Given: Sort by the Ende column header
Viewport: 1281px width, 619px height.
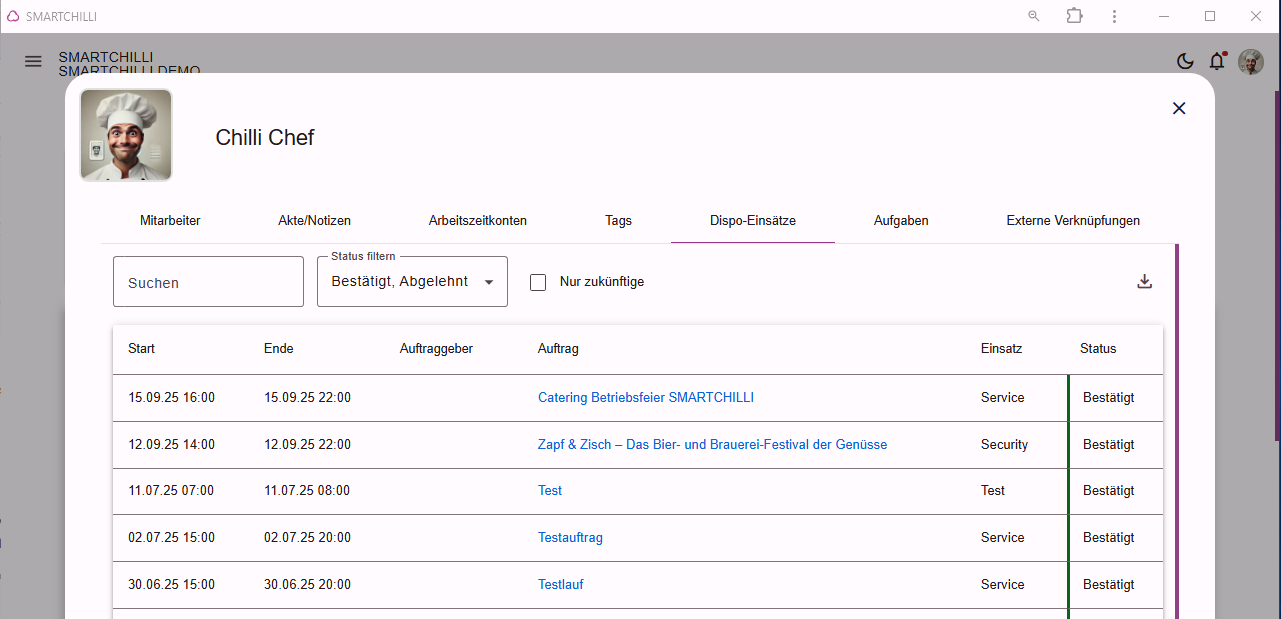Looking at the screenshot, I should [278, 349].
